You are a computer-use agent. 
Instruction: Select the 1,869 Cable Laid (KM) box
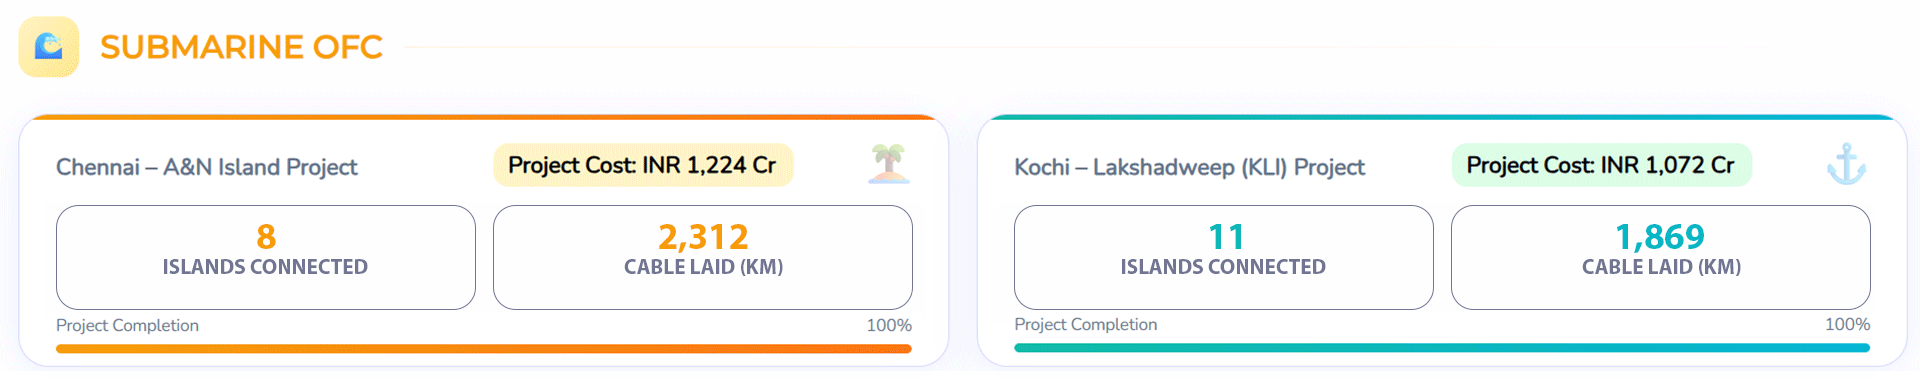tap(1661, 257)
